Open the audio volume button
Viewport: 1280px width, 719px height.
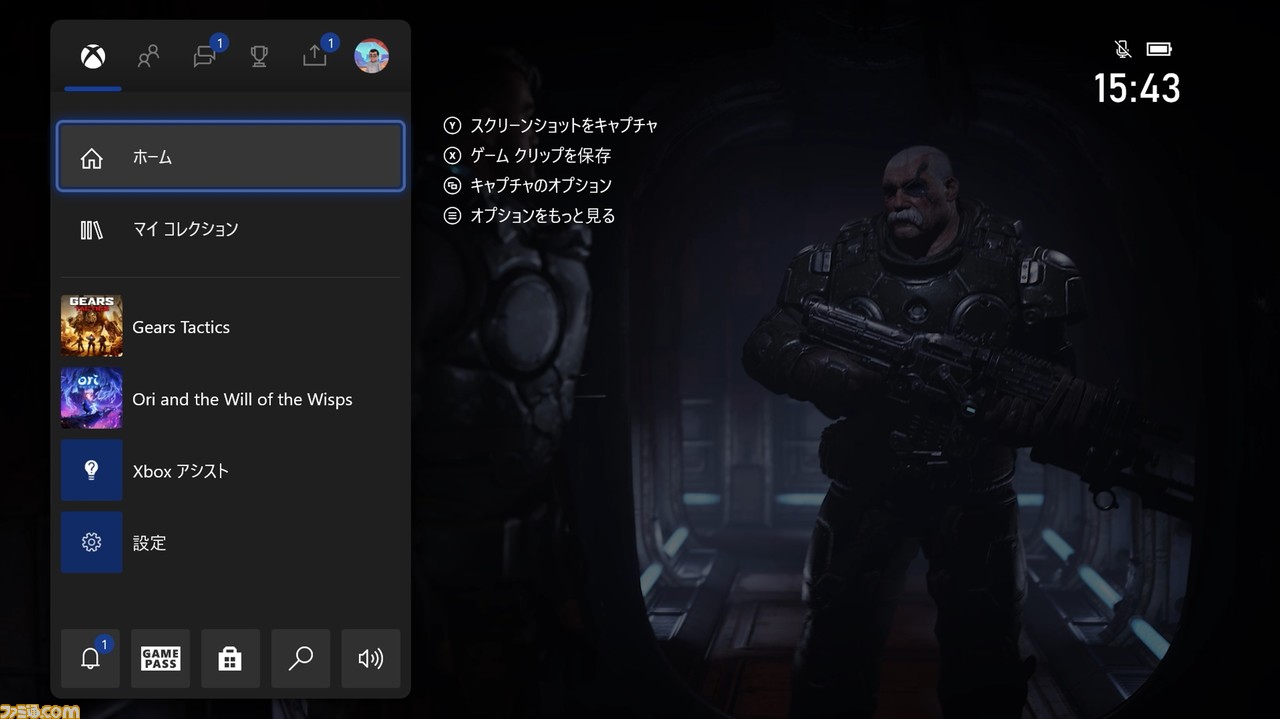pyautogui.click(x=371, y=658)
